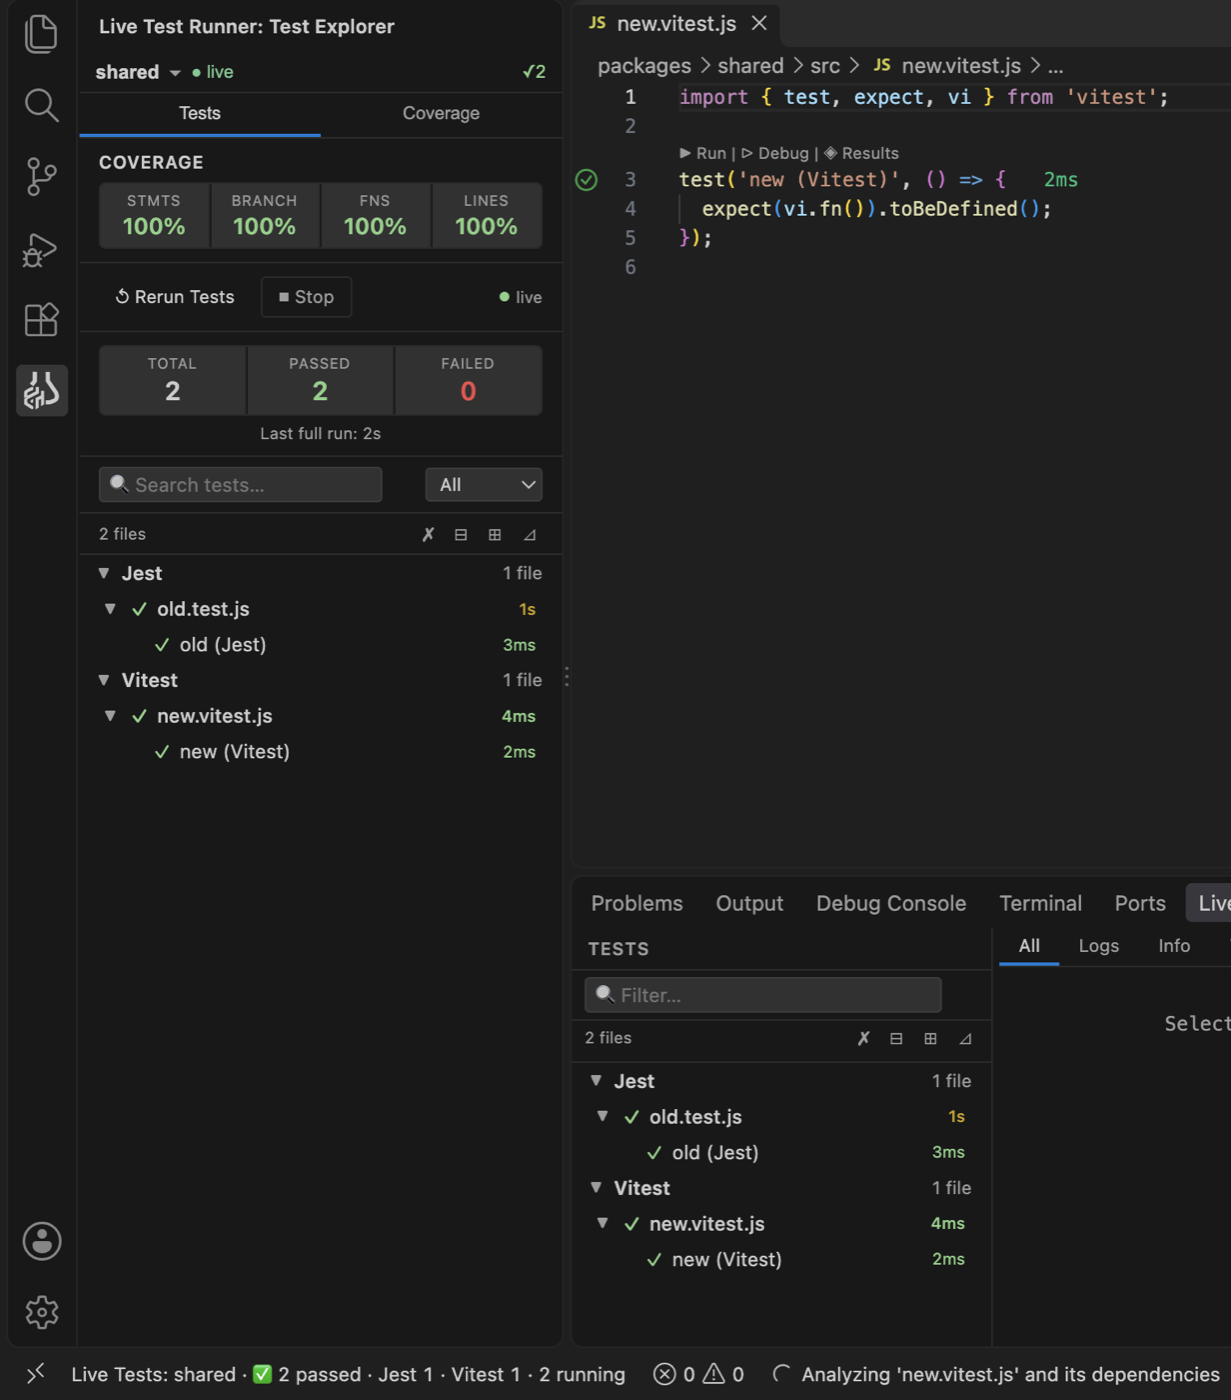
Task: Open the Manage gear icon
Action: tap(41, 1312)
